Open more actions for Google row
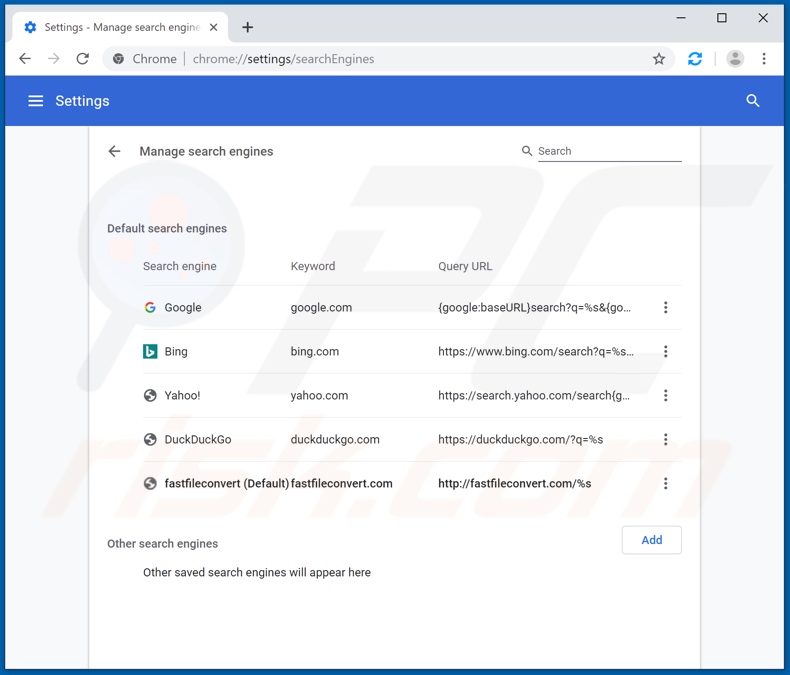790x675 pixels. (666, 307)
